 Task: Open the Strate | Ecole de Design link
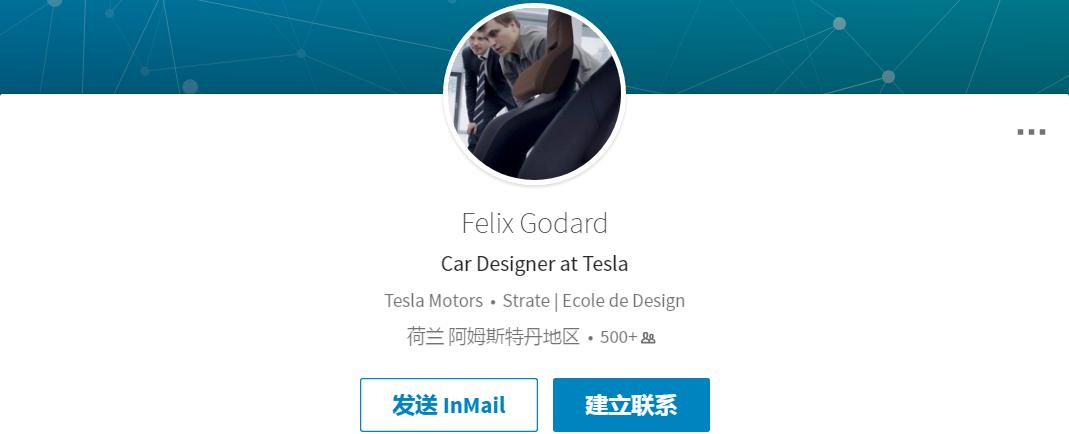pos(594,300)
